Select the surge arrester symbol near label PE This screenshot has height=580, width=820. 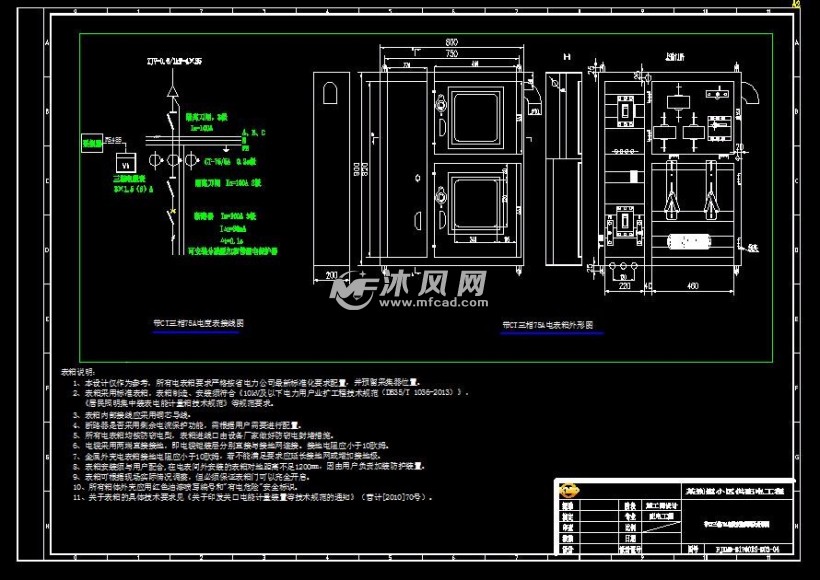227,149
